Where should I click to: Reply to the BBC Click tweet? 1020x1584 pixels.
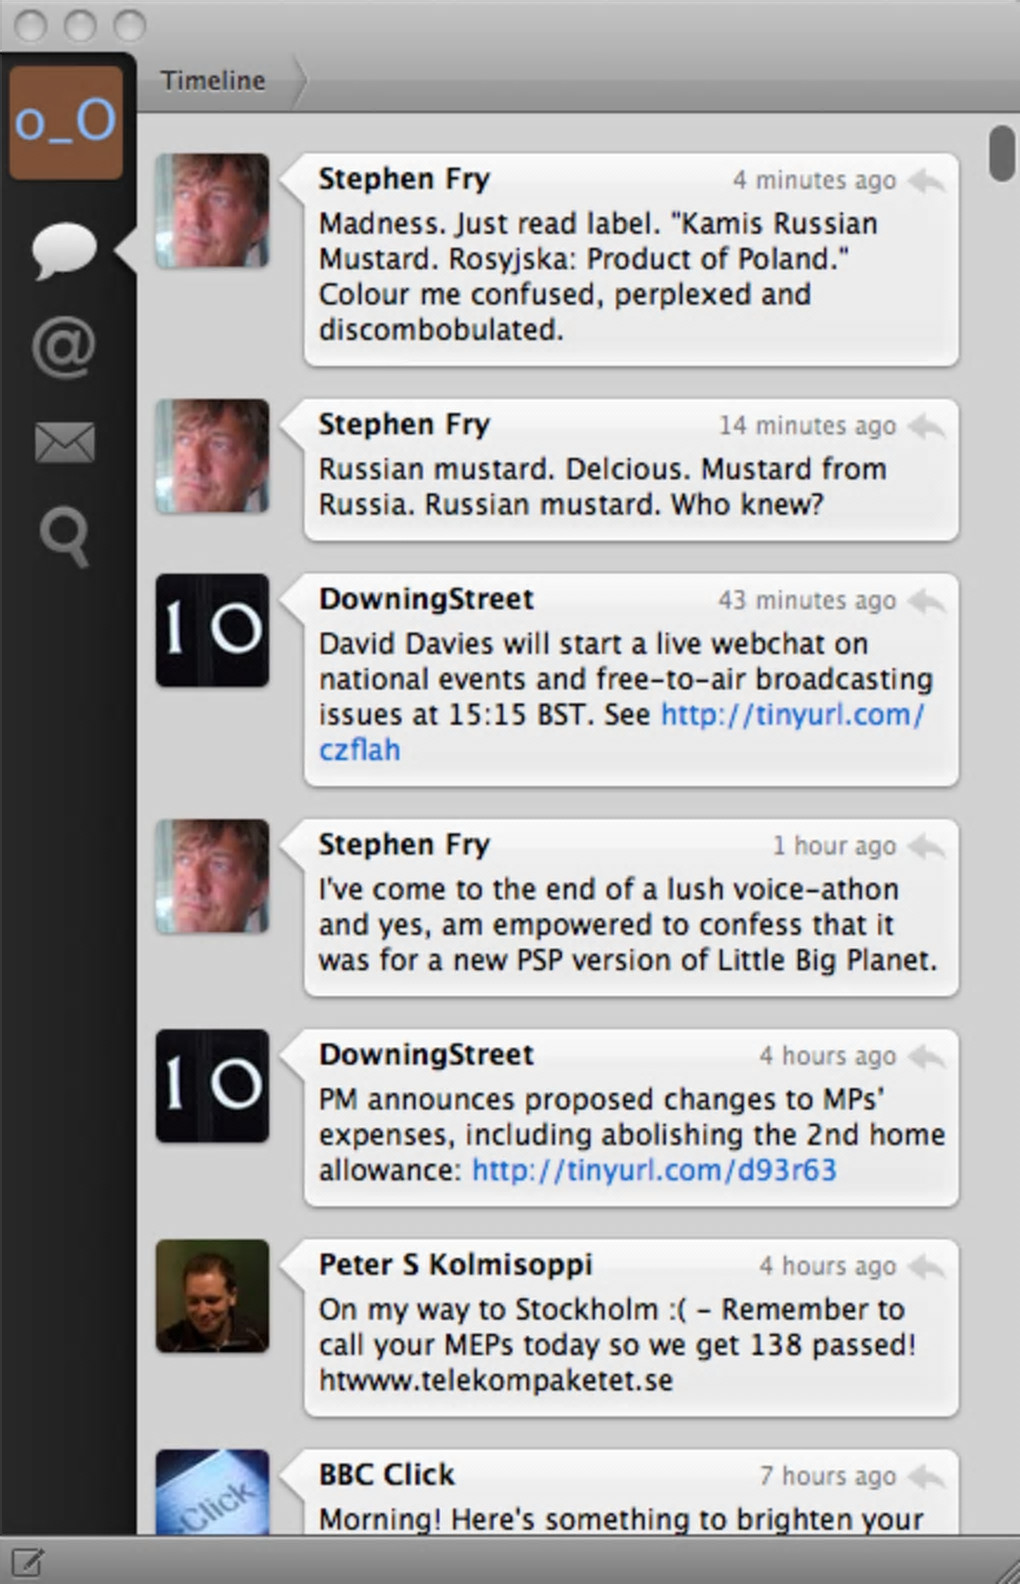tap(927, 1477)
